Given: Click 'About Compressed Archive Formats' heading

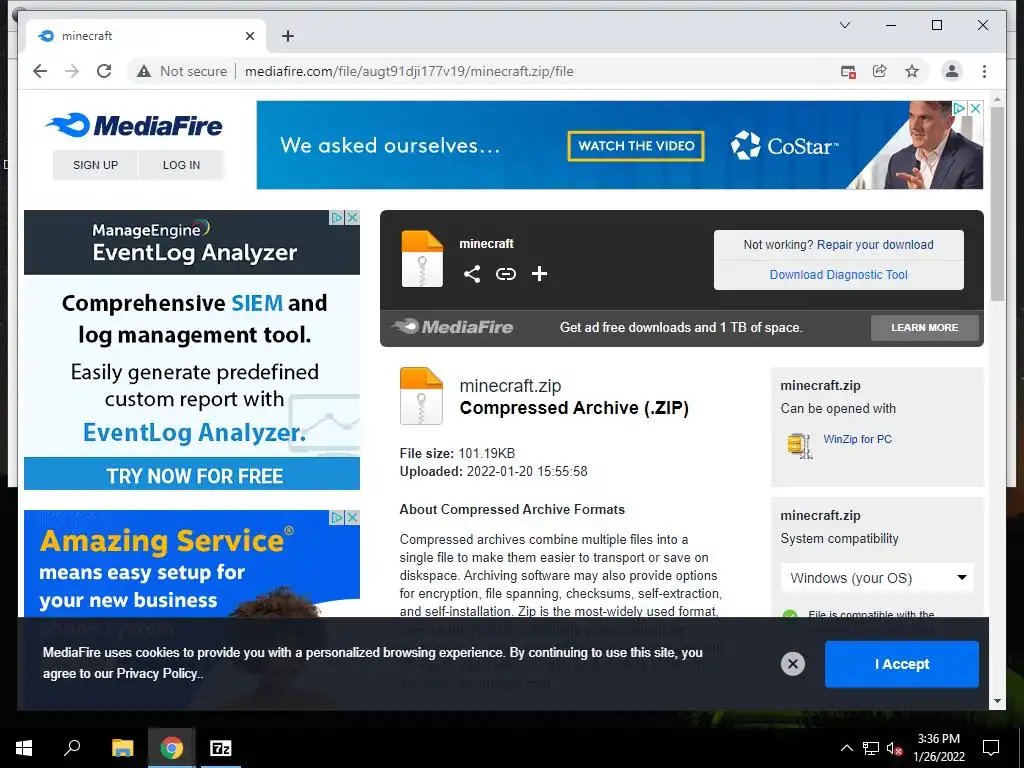Looking at the screenshot, I should tap(512, 509).
